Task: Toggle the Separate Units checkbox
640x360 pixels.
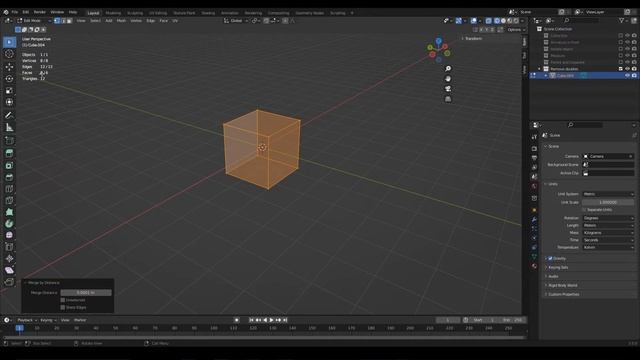Action: pyautogui.click(x=584, y=210)
